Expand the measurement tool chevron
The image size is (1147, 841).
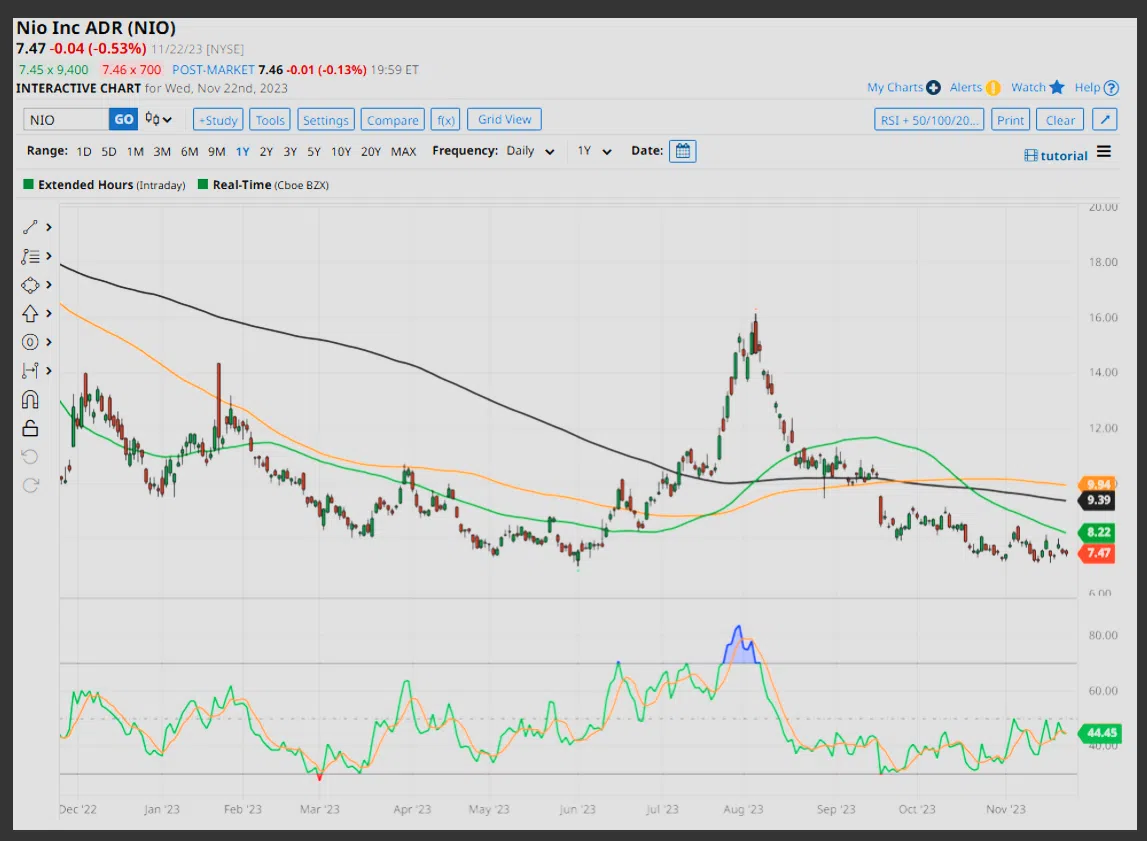pos(49,371)
